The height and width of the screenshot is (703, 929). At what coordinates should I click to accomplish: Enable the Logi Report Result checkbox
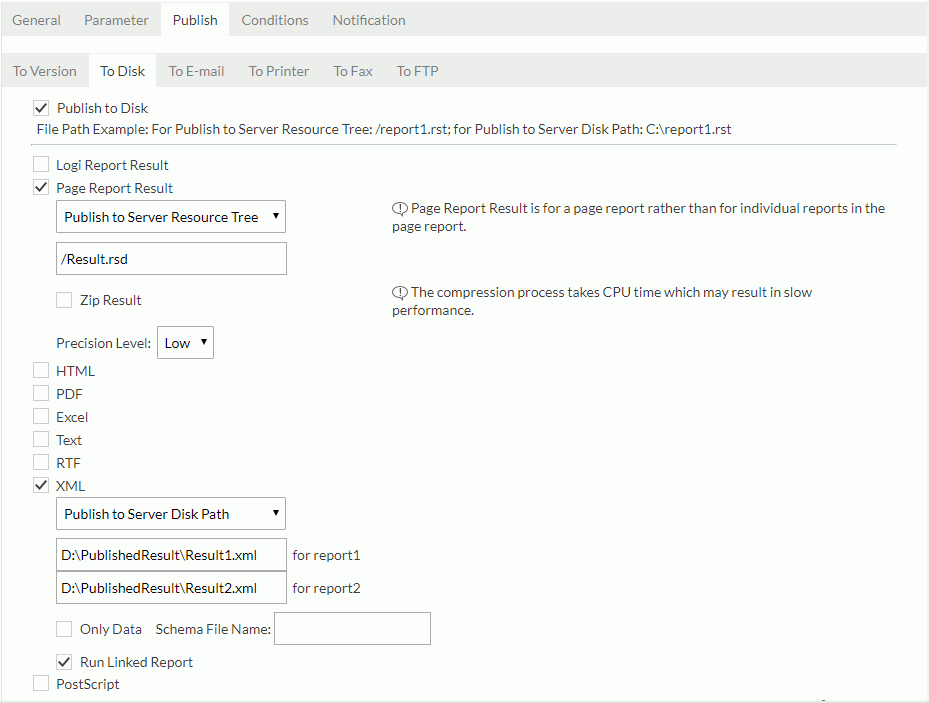pyautogui.click(x=41, y=165)
